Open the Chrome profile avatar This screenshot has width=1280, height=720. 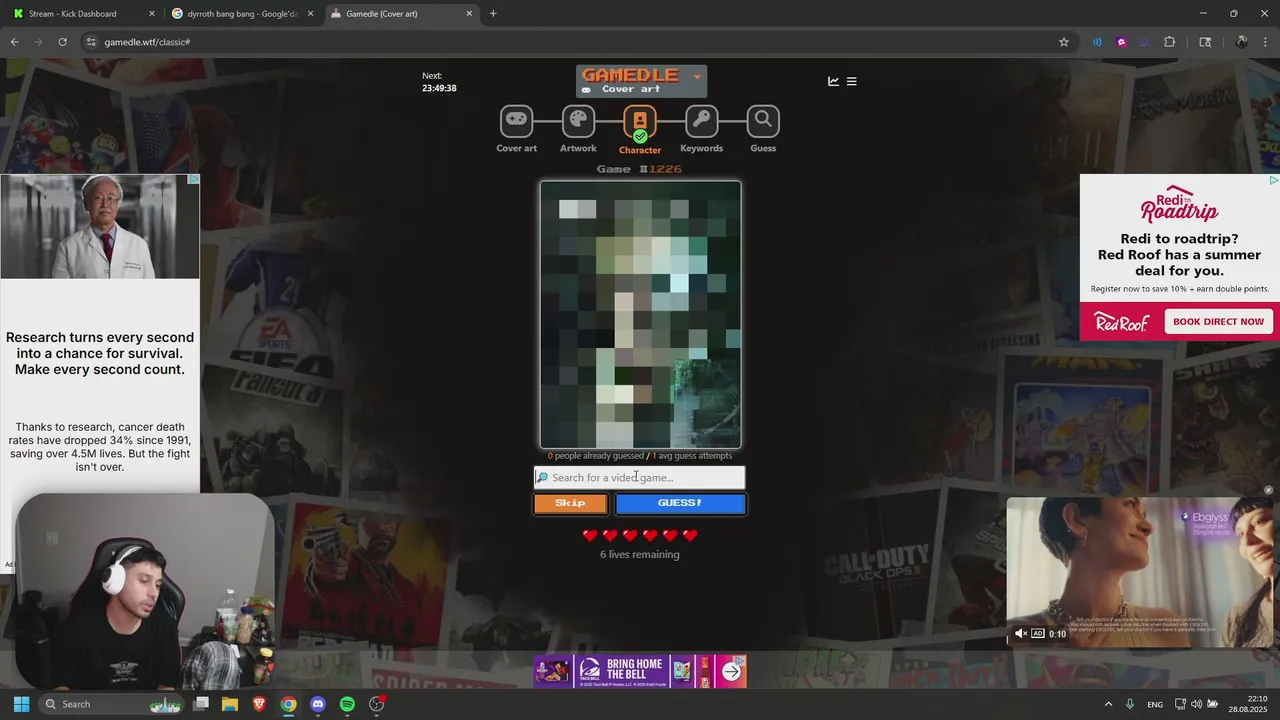point(1241,42)
